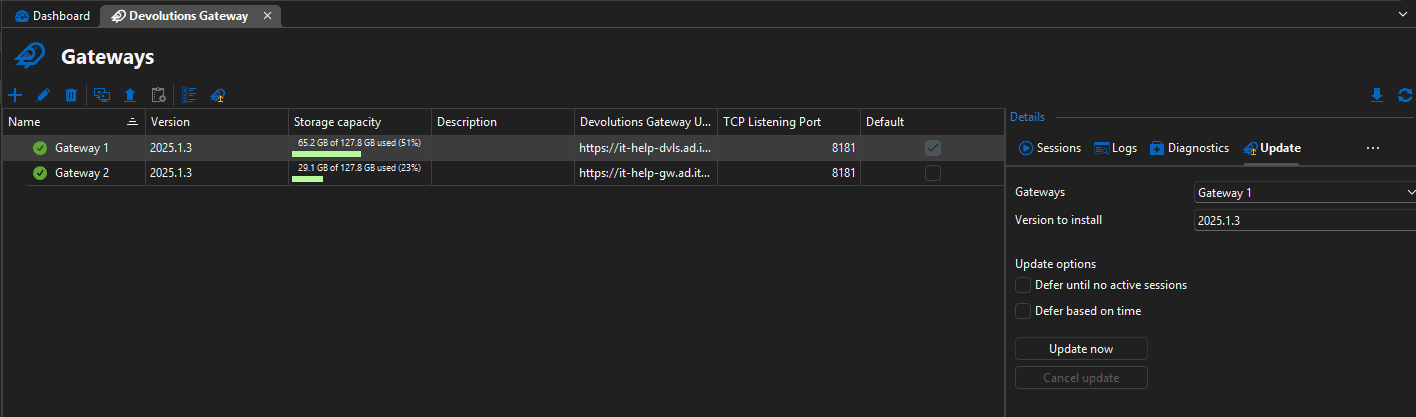
Task: Switch to the Diagnostics tab
Action: pyautogui.click(x=1189, y=148)
